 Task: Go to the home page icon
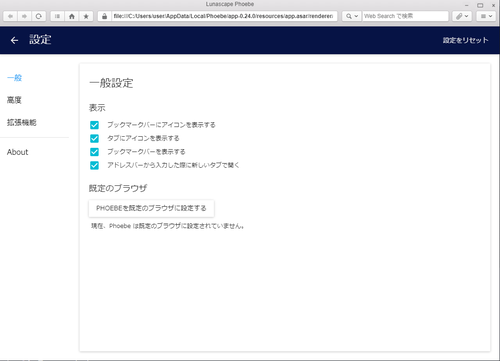tap(72, 16)
